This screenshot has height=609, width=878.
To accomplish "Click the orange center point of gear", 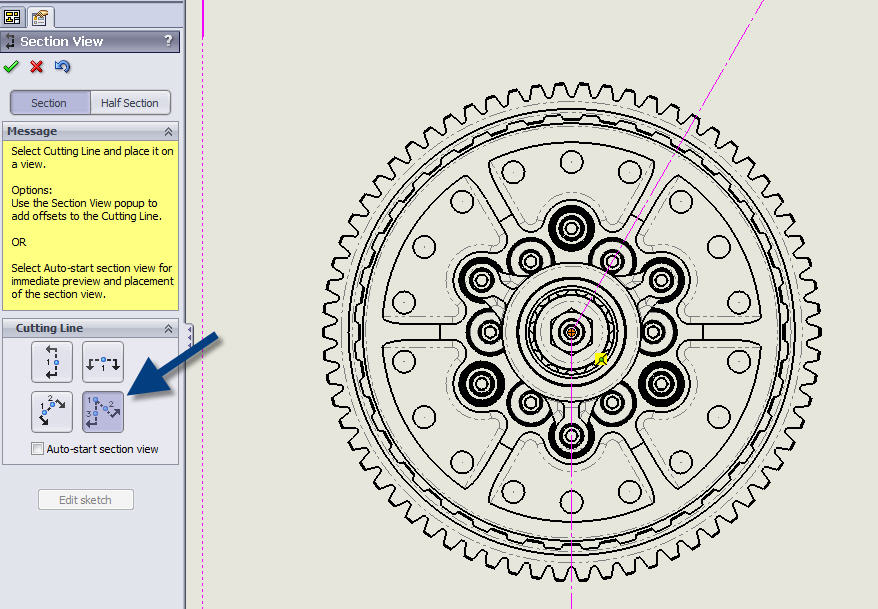I will click(x=571, y=332).
